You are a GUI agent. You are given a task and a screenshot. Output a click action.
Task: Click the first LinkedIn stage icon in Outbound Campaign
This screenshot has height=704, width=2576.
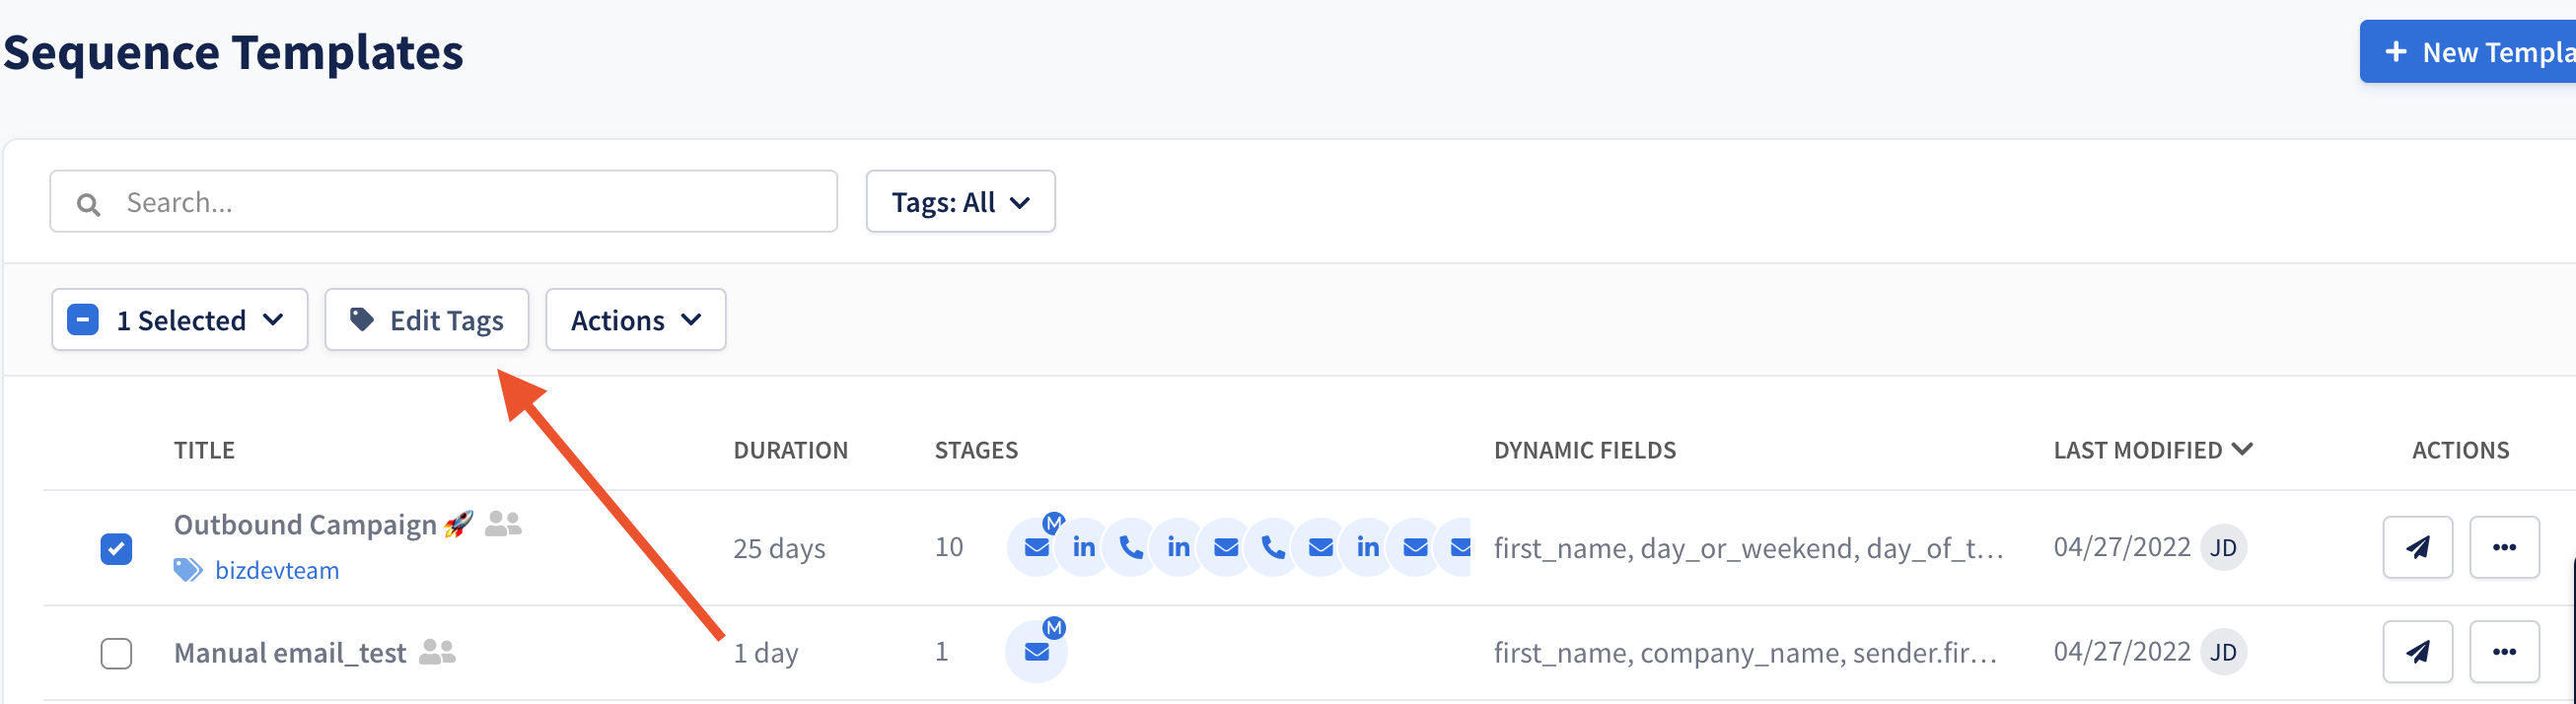(1084, 547)
